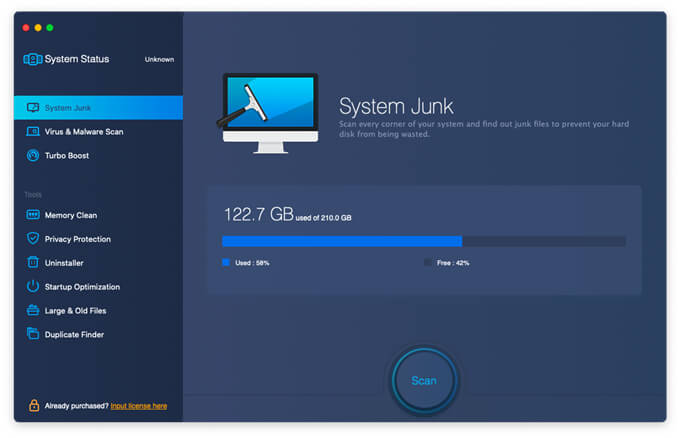Click the Startup Optimization power icon
Screen dimensions: 680x438
pyautogui.click(x=33, y=286)
